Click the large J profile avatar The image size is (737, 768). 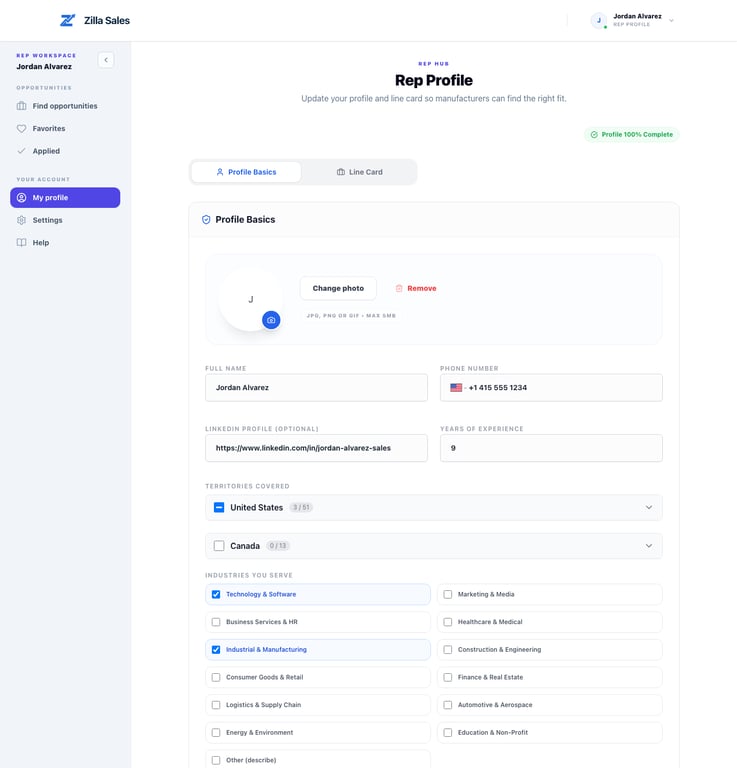tap(251, 299)
